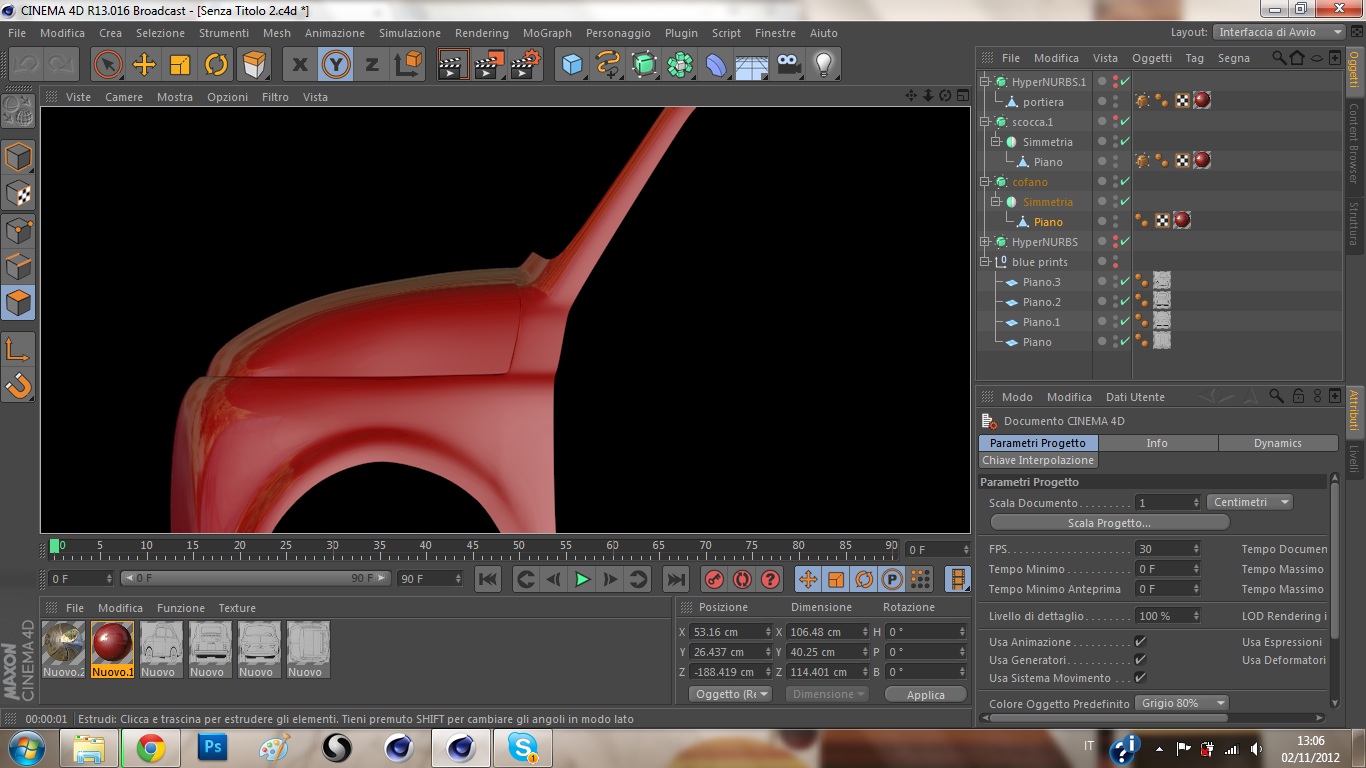Viewport: 1366px width, 768px height.
Task: Add a Light object from the toolbar
Action: [823, 65]
